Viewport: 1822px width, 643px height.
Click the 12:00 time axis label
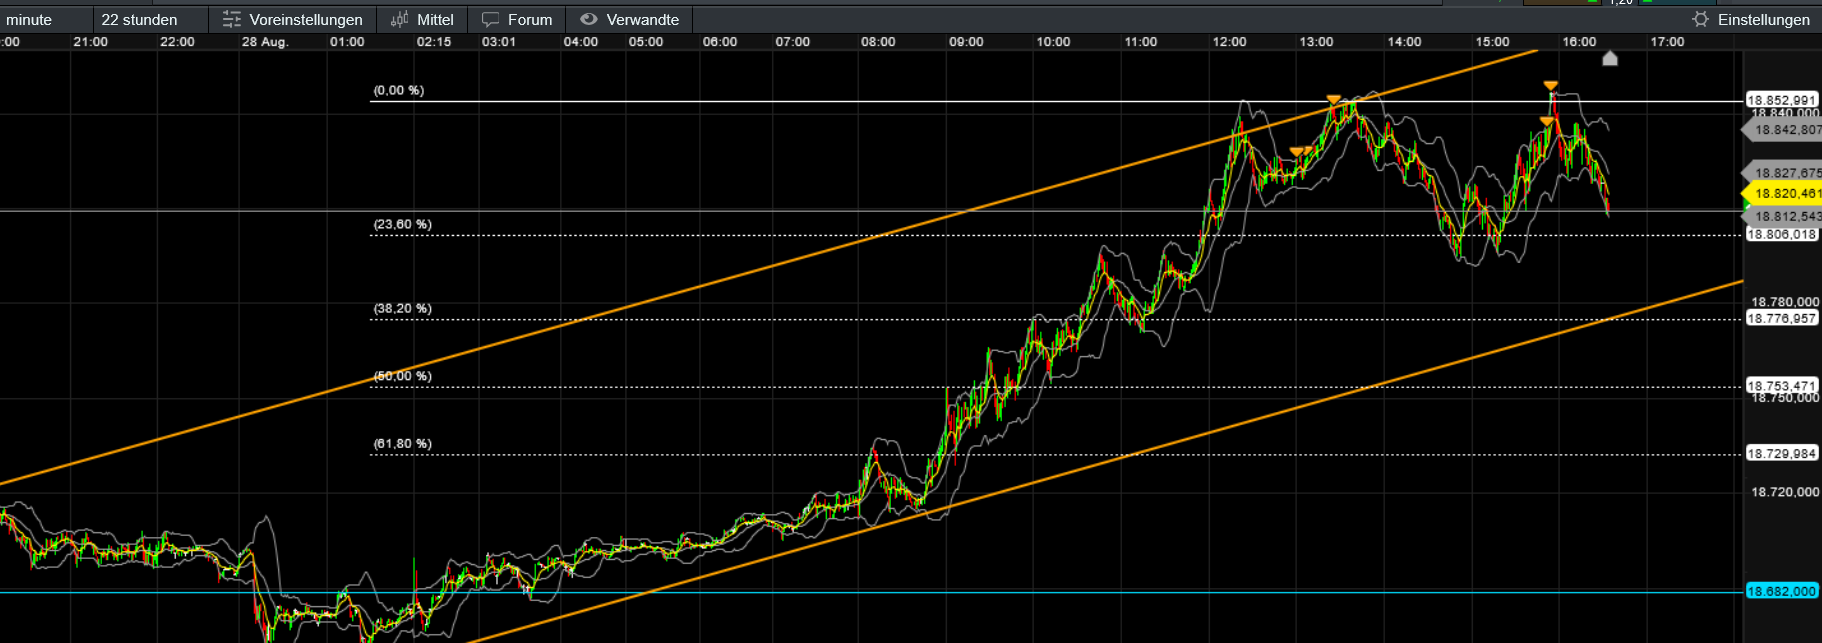pos(1229,42)
